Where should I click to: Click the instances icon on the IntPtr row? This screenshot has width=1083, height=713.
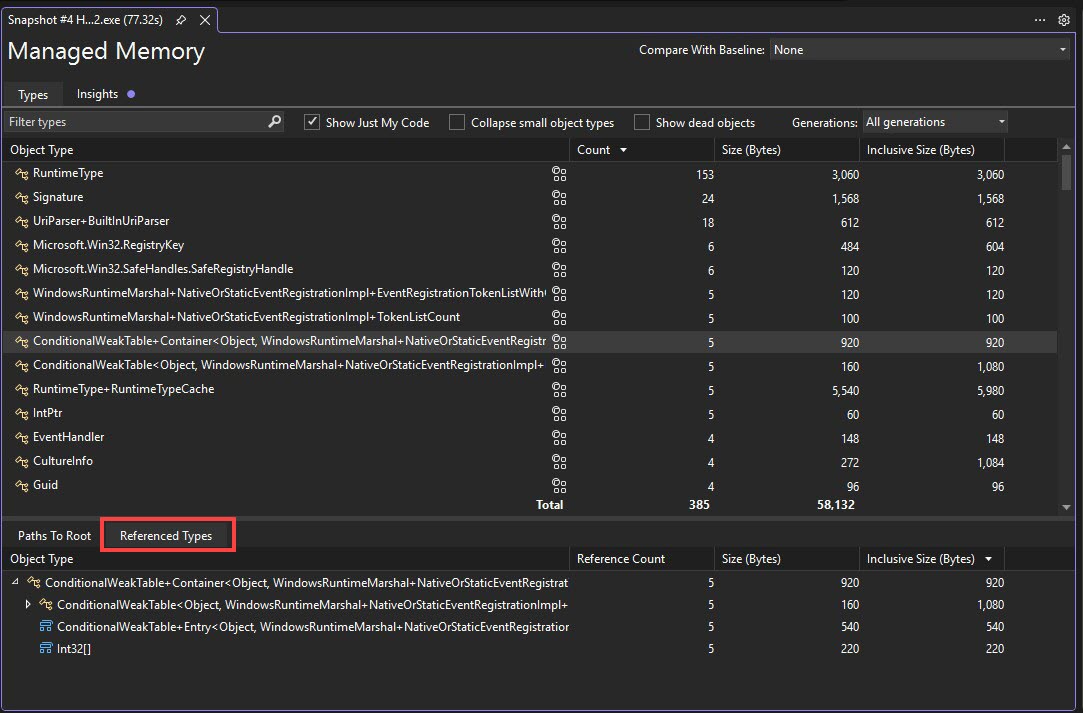tap(559, 414)
